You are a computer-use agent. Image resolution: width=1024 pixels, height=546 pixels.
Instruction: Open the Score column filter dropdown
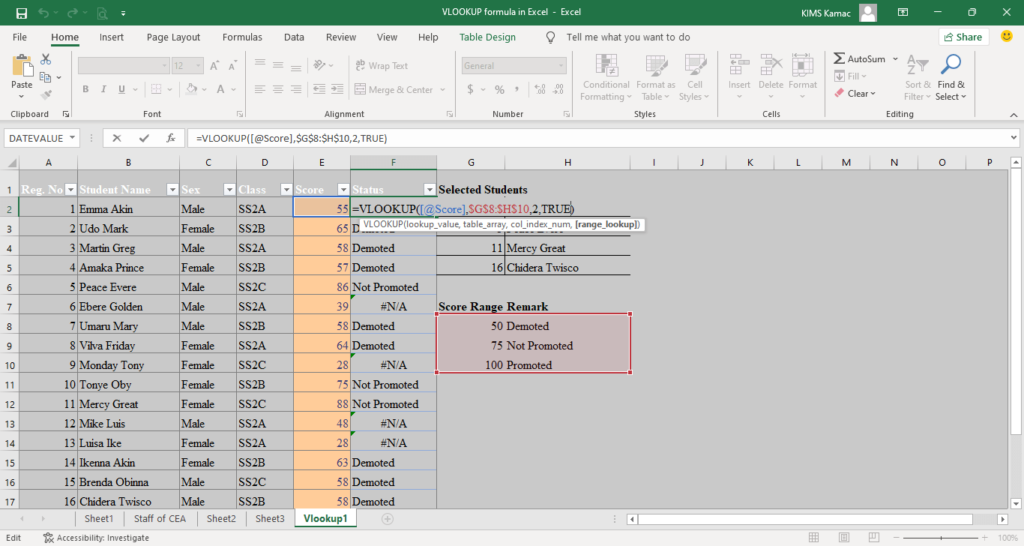click(x=343, y=190)
